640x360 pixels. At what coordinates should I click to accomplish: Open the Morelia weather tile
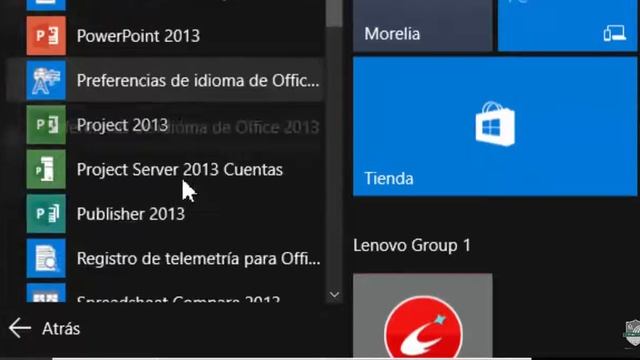tap(423, 25)
